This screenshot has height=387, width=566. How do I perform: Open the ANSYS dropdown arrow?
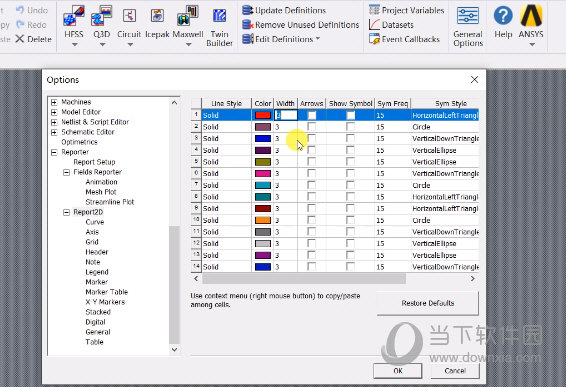532,45
